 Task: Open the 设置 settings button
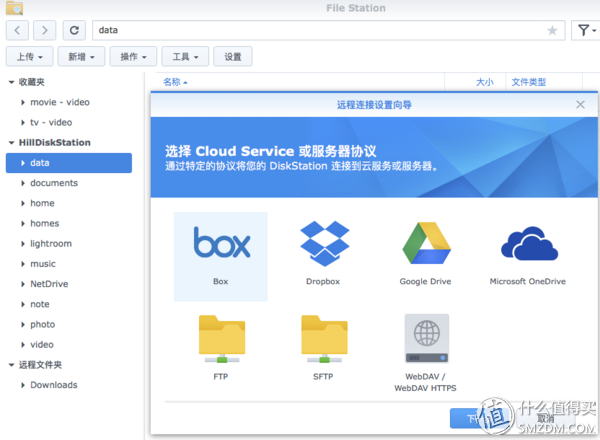[233, 57]
